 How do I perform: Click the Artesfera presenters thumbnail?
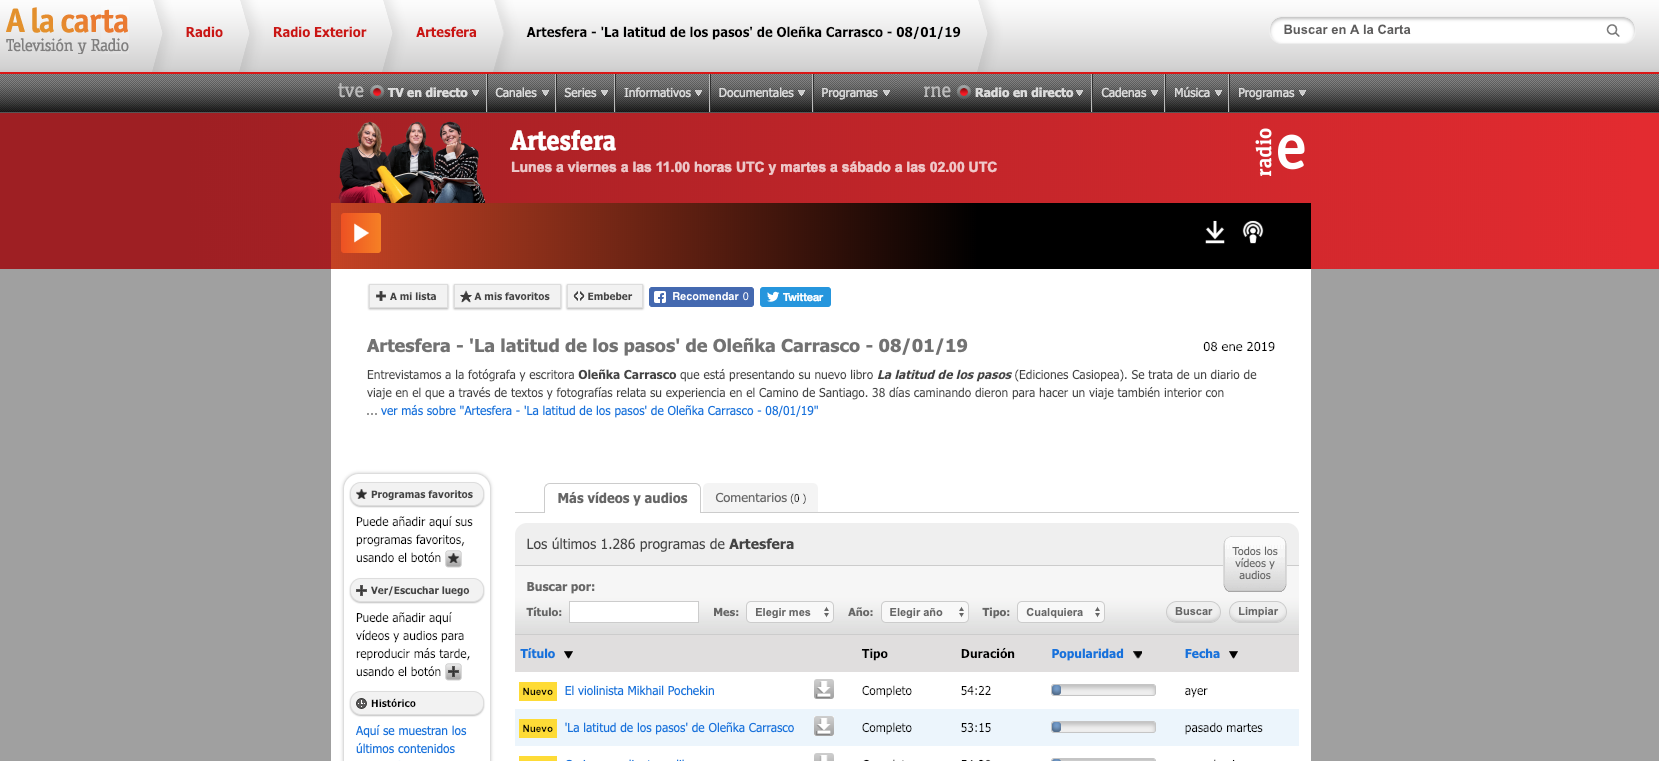(x=412, y=161)
